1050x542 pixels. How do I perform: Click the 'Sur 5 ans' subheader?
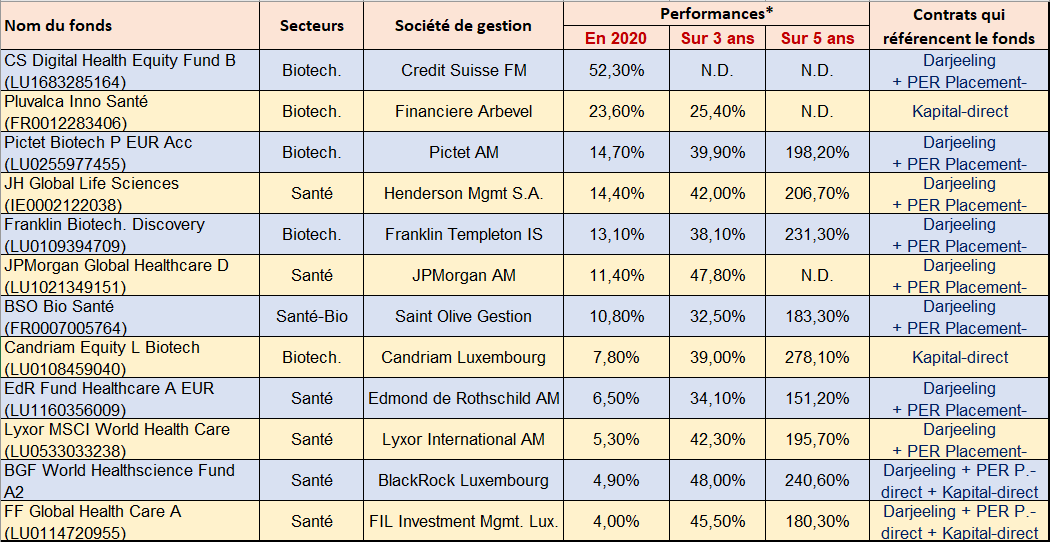coord(818,38)
